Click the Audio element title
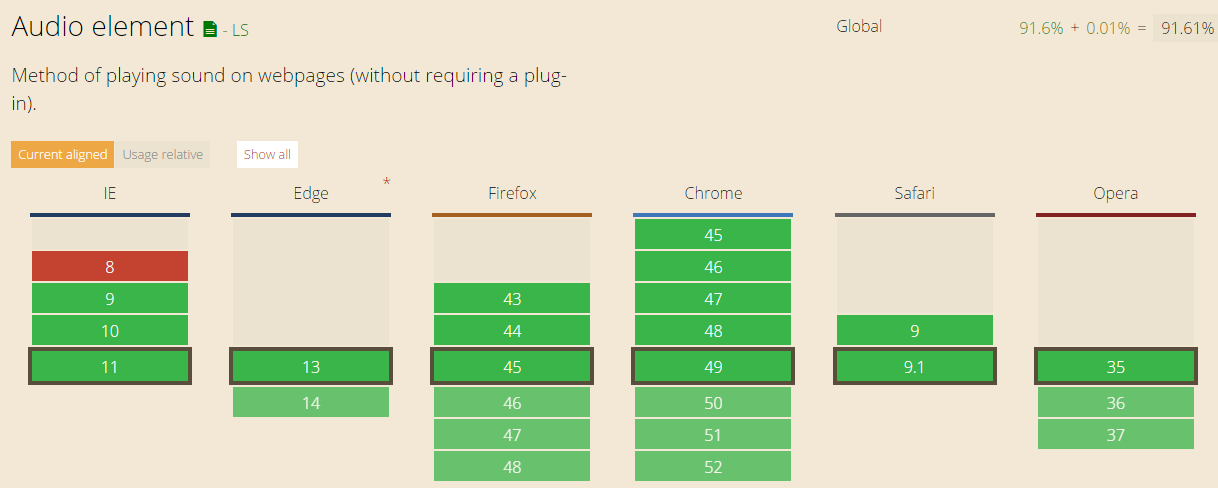Screen dimensions: 1218x488 click(102, 27)
